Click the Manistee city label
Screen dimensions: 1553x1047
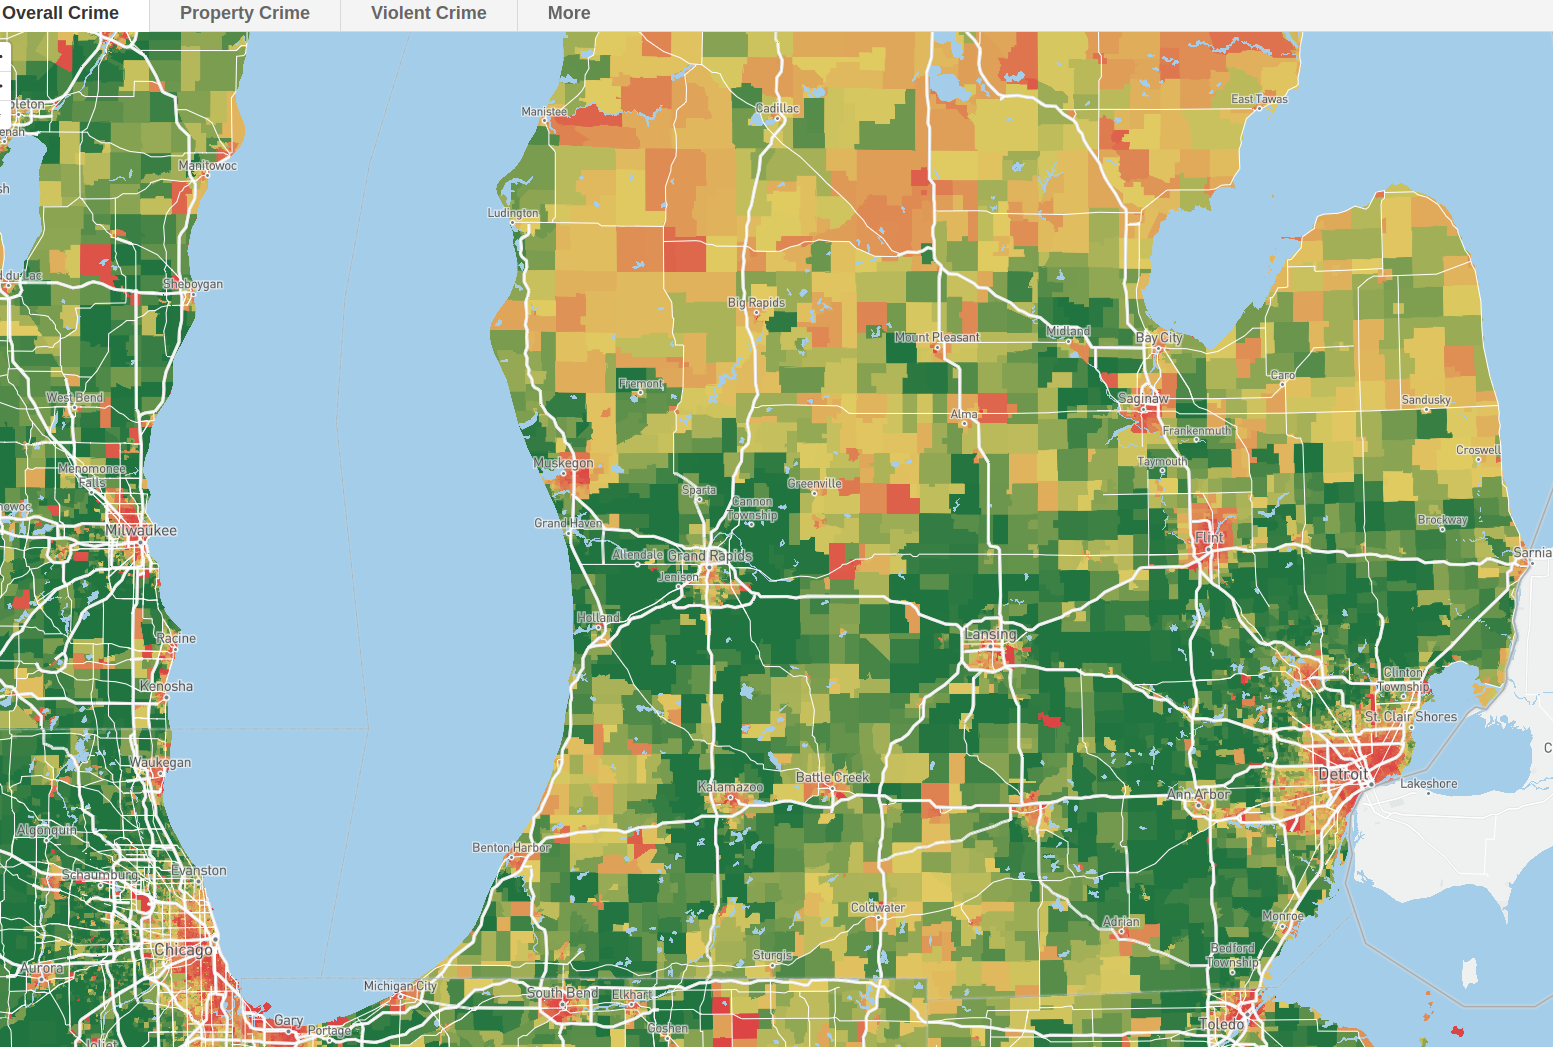544,112
